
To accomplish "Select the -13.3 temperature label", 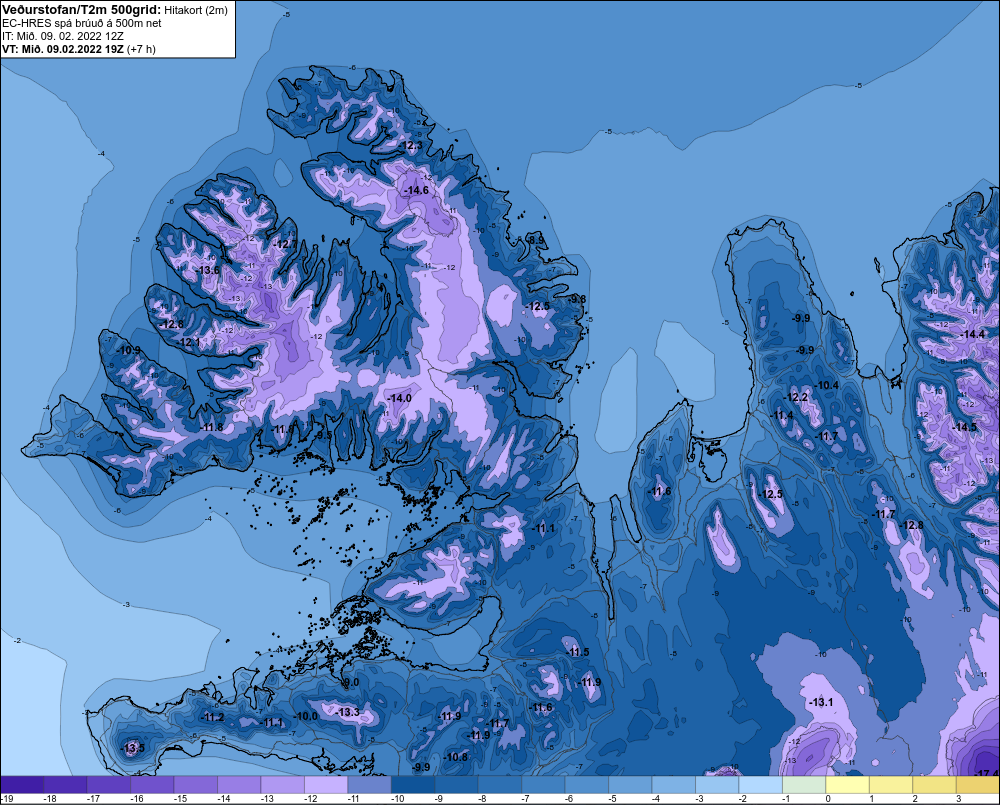I will click(348, 712).
